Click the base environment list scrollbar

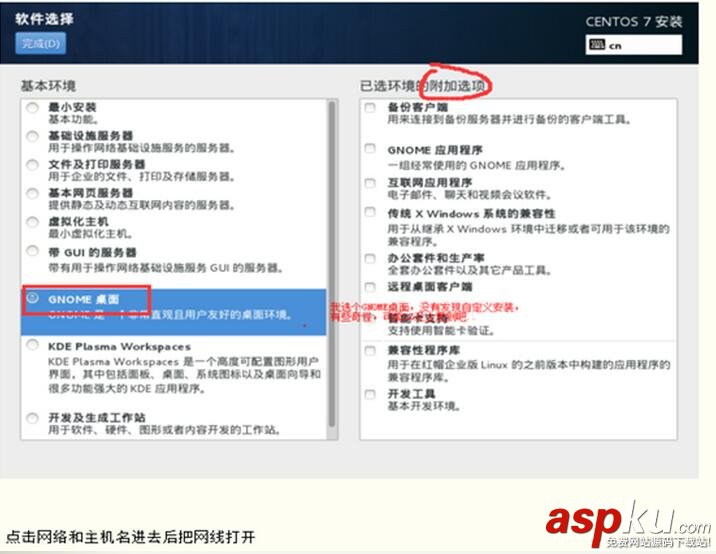point(332,264)
